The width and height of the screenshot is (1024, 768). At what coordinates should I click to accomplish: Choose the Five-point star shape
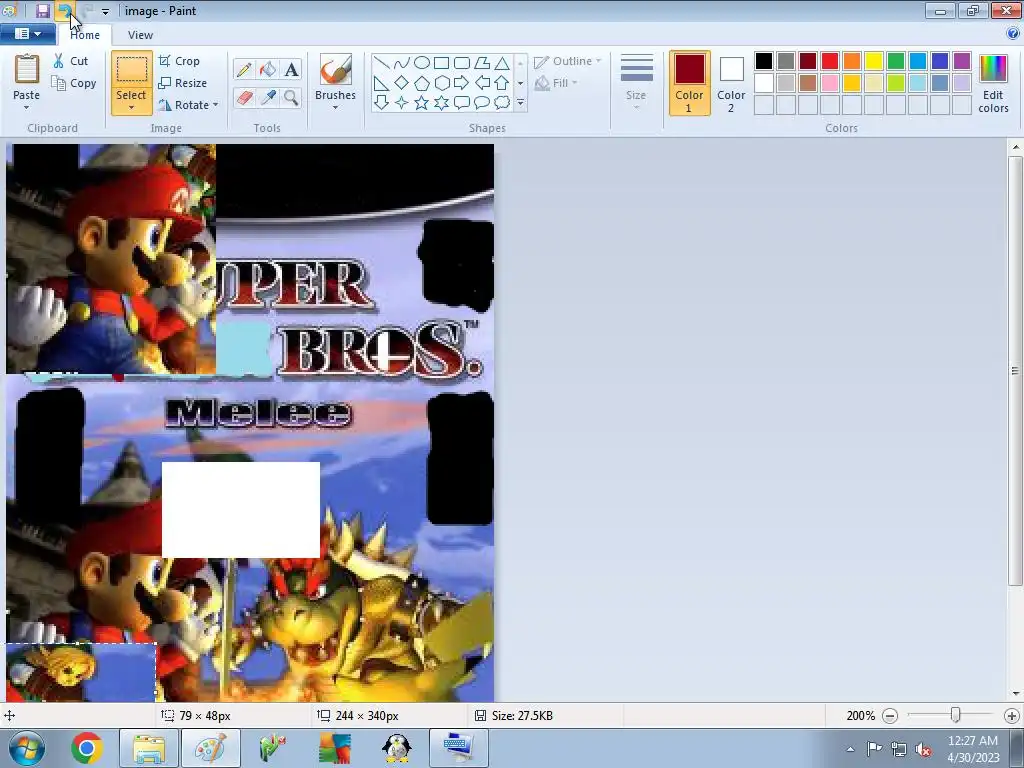(x=422, y=103)
